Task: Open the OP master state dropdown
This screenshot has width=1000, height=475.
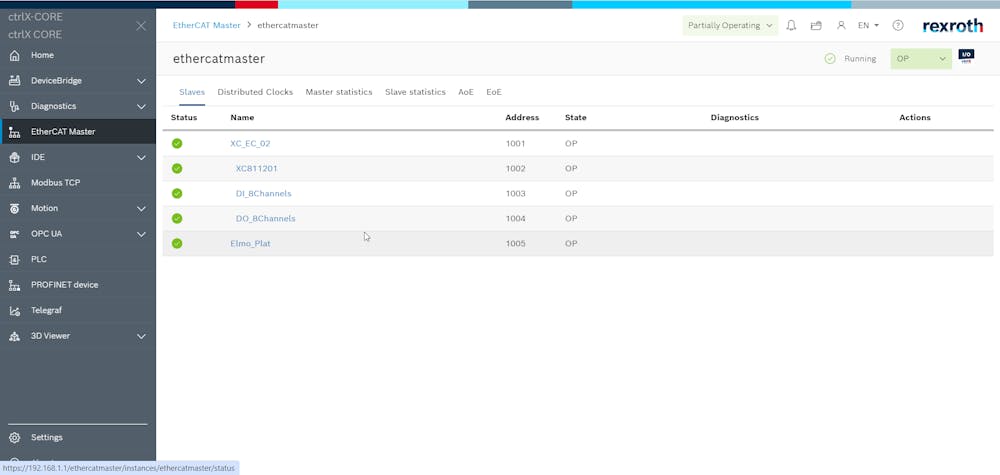Action: coord(920,59)
